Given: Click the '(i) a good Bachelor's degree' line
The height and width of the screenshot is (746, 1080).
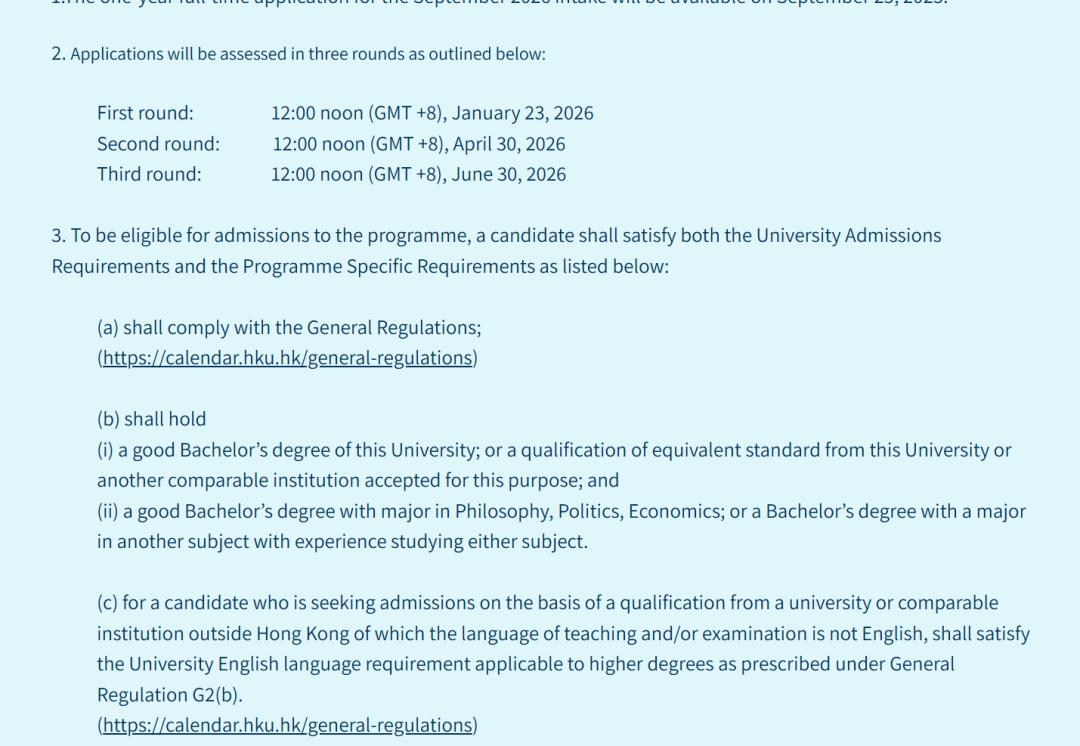Looking at the screenshot, I should click(x=554, y=450).
